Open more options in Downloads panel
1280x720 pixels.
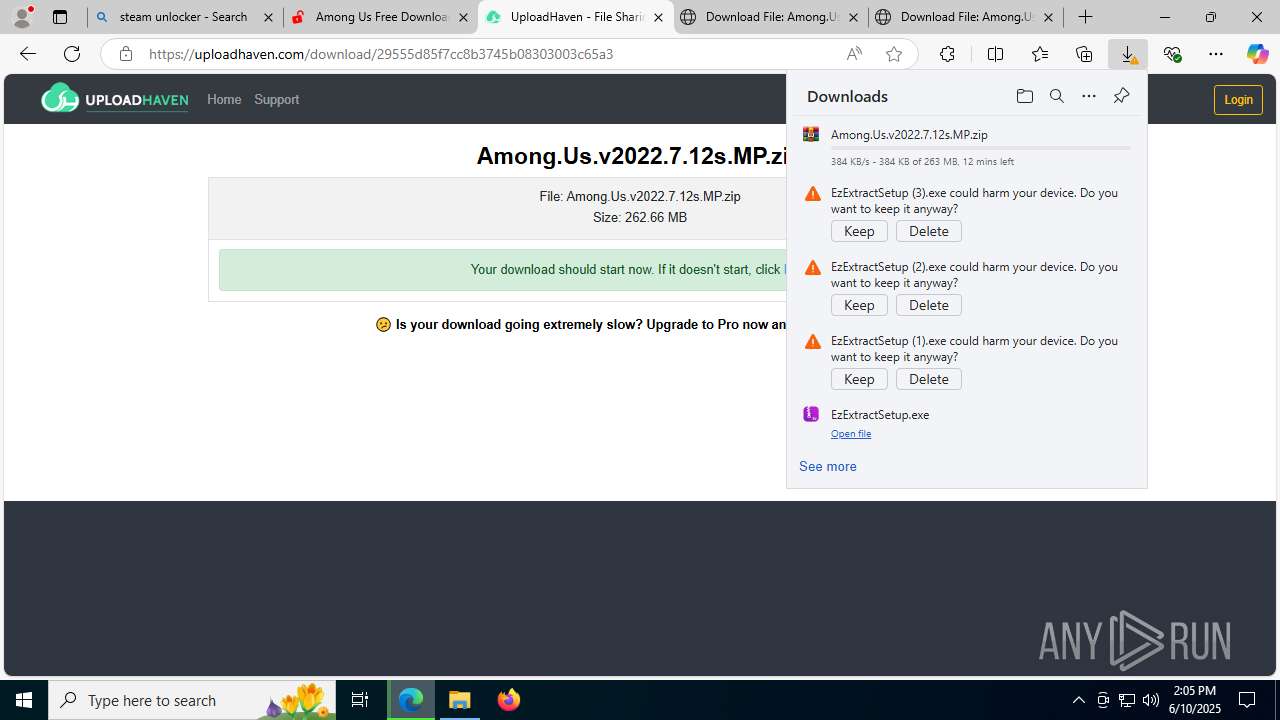(x=1089, y=96)
